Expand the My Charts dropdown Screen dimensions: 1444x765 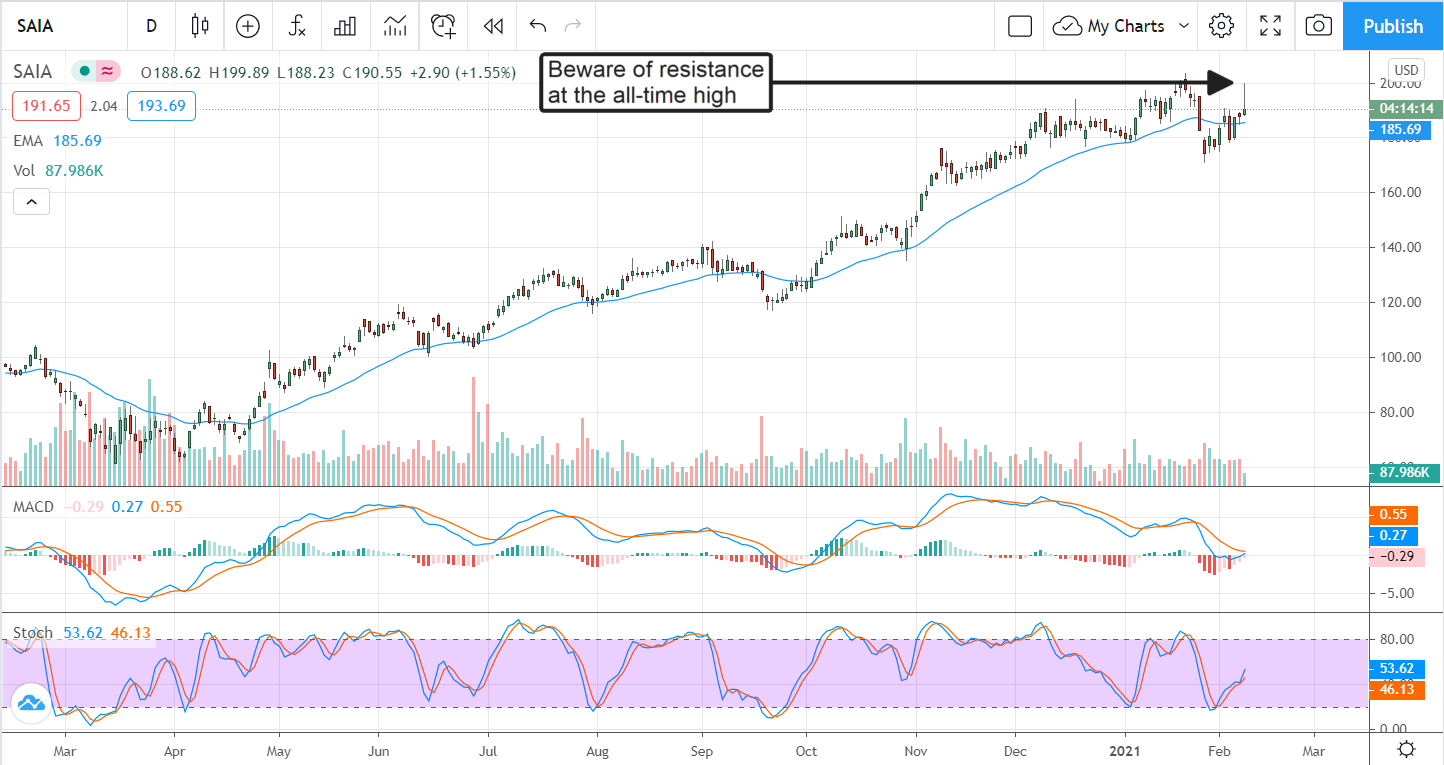pos(1185,26)
